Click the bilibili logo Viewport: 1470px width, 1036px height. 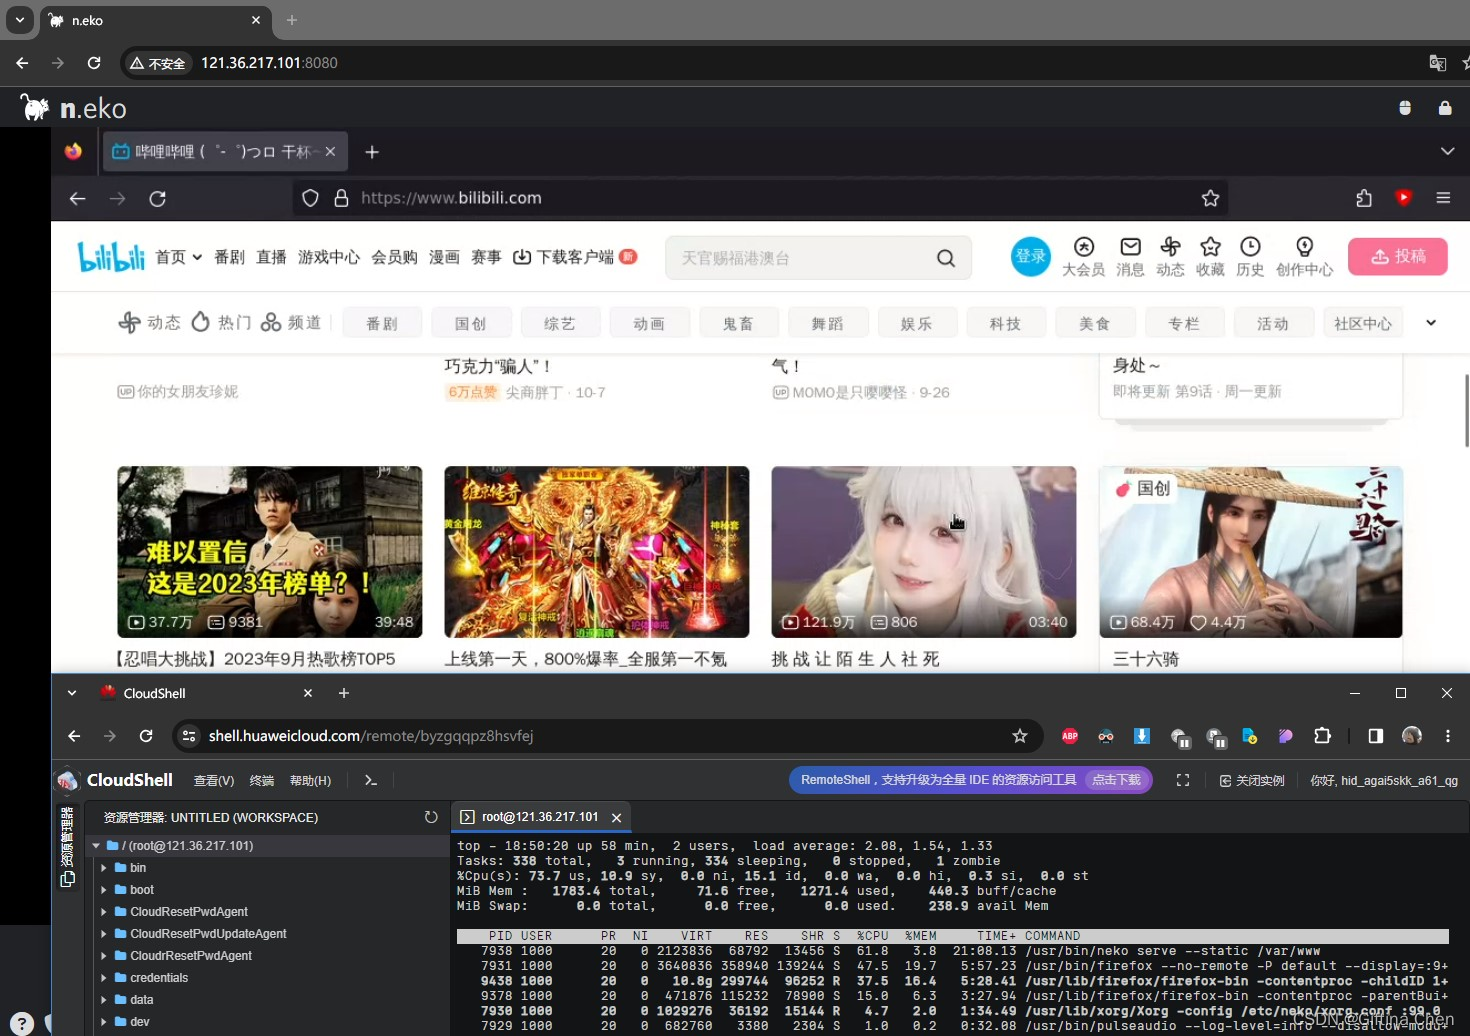tap(111, 257)
